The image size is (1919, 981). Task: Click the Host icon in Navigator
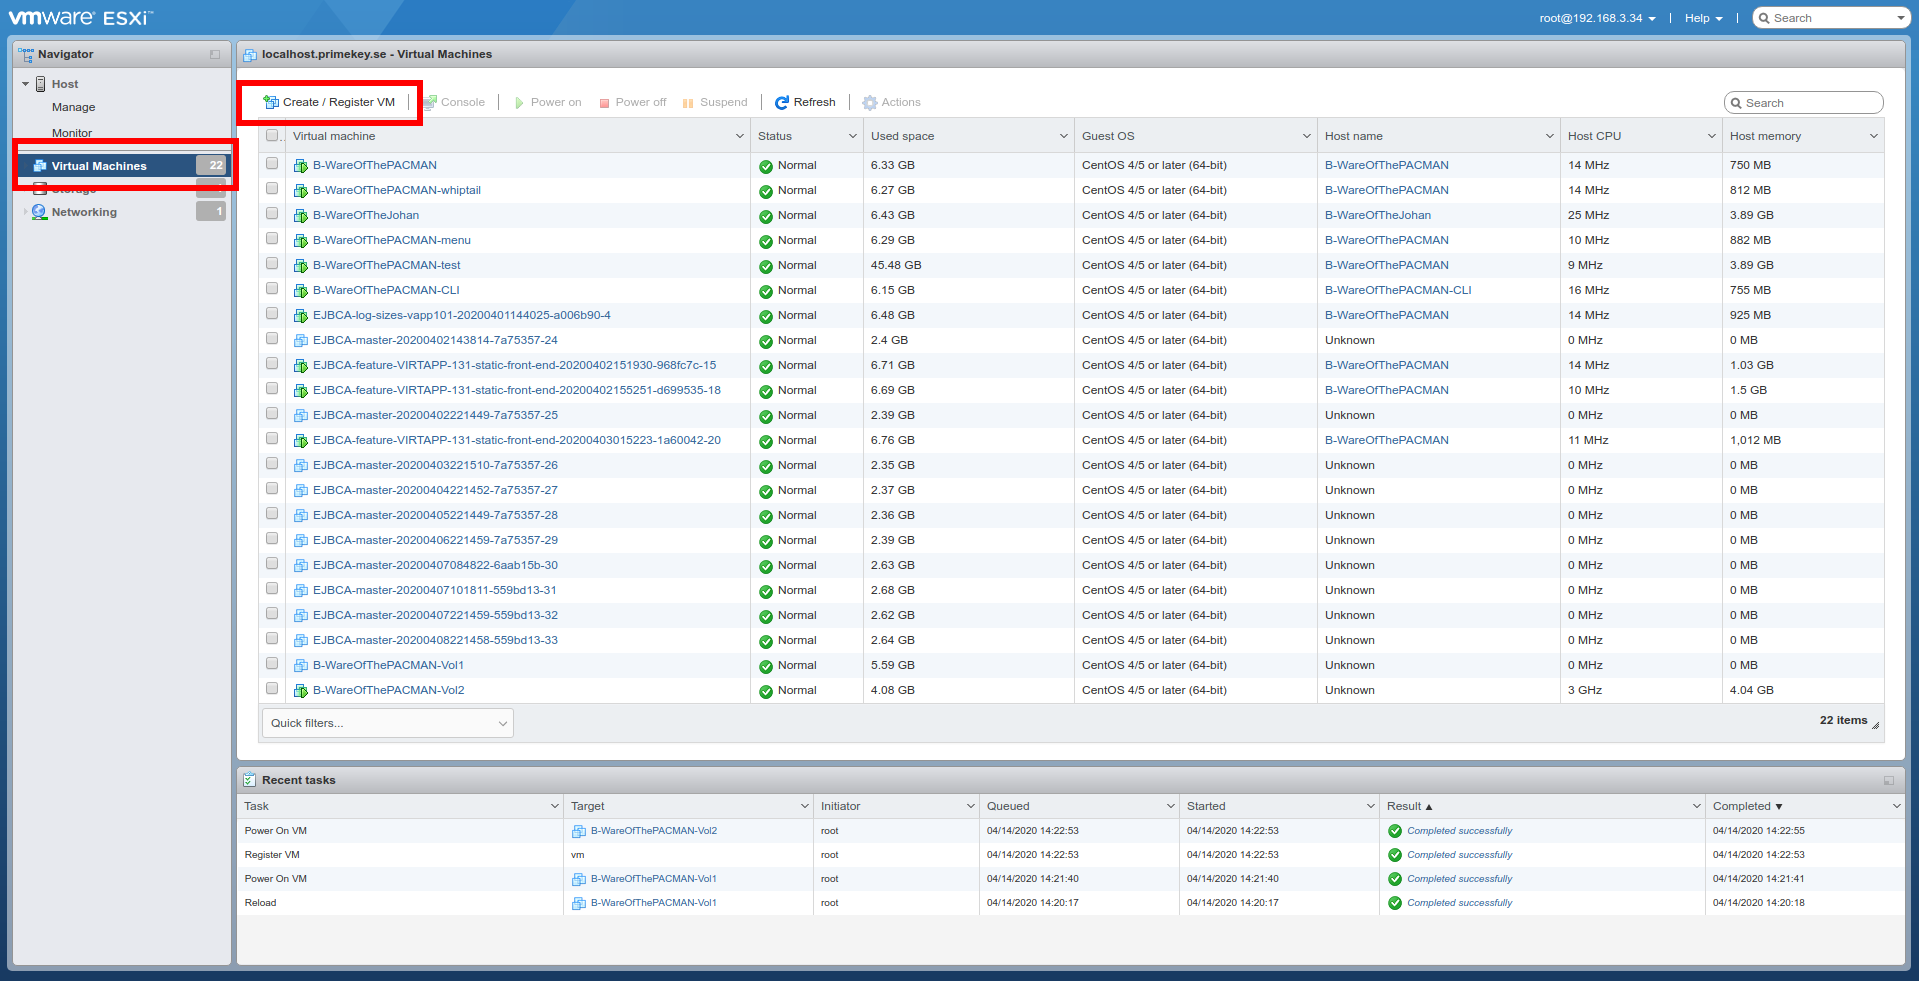click(x=41, y=84)
